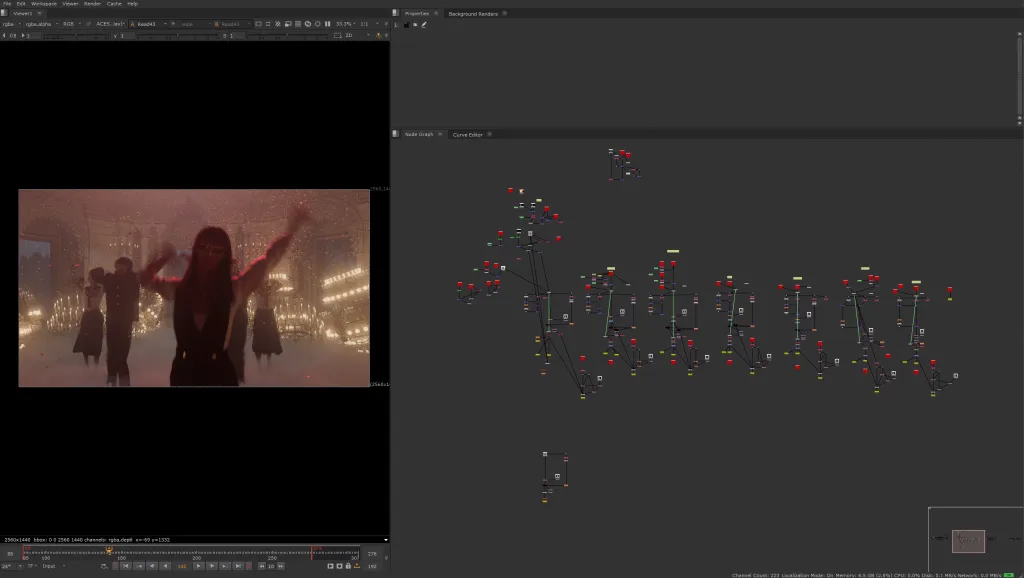The width and height of the screenshot is (1024, 578).
Task: Skip forward by 10 frames increment
Action: click(x=280, y=566)
